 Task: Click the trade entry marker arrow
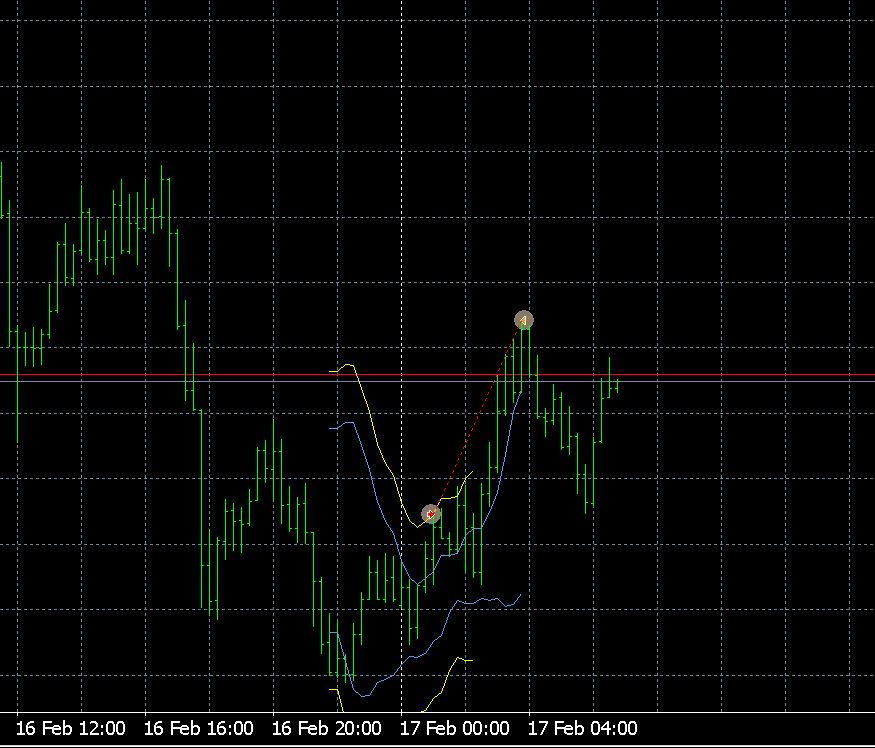[430, 514]
